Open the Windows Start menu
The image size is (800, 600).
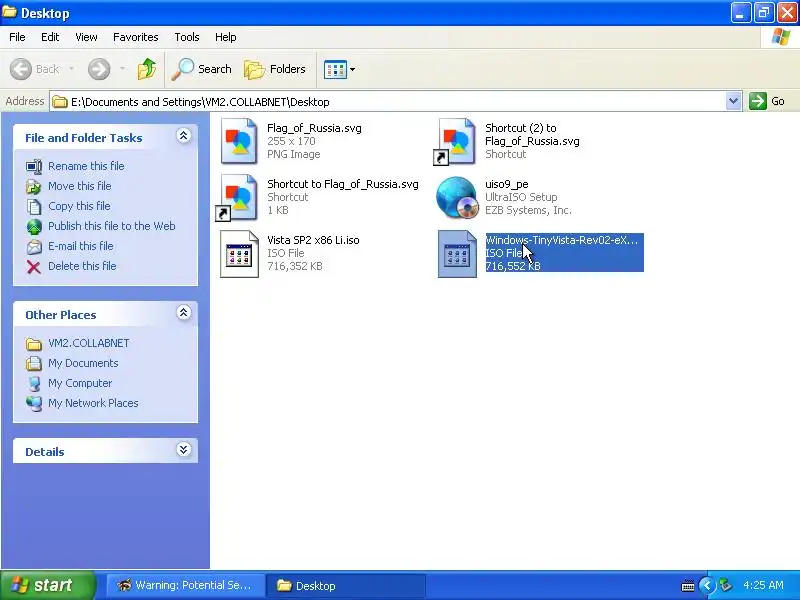point(47,585)
